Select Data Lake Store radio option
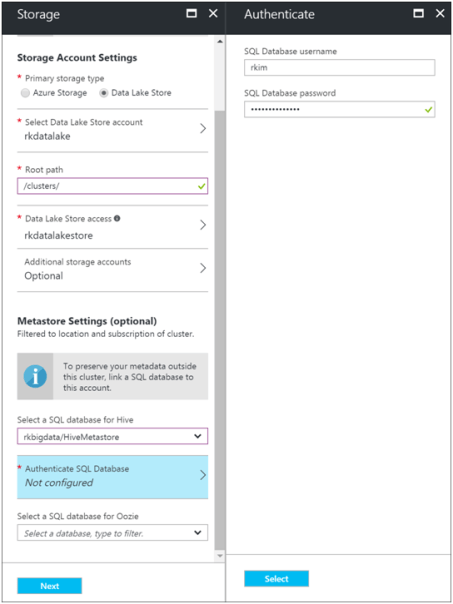Screen dimensions: 453x604 pos(104,93)
